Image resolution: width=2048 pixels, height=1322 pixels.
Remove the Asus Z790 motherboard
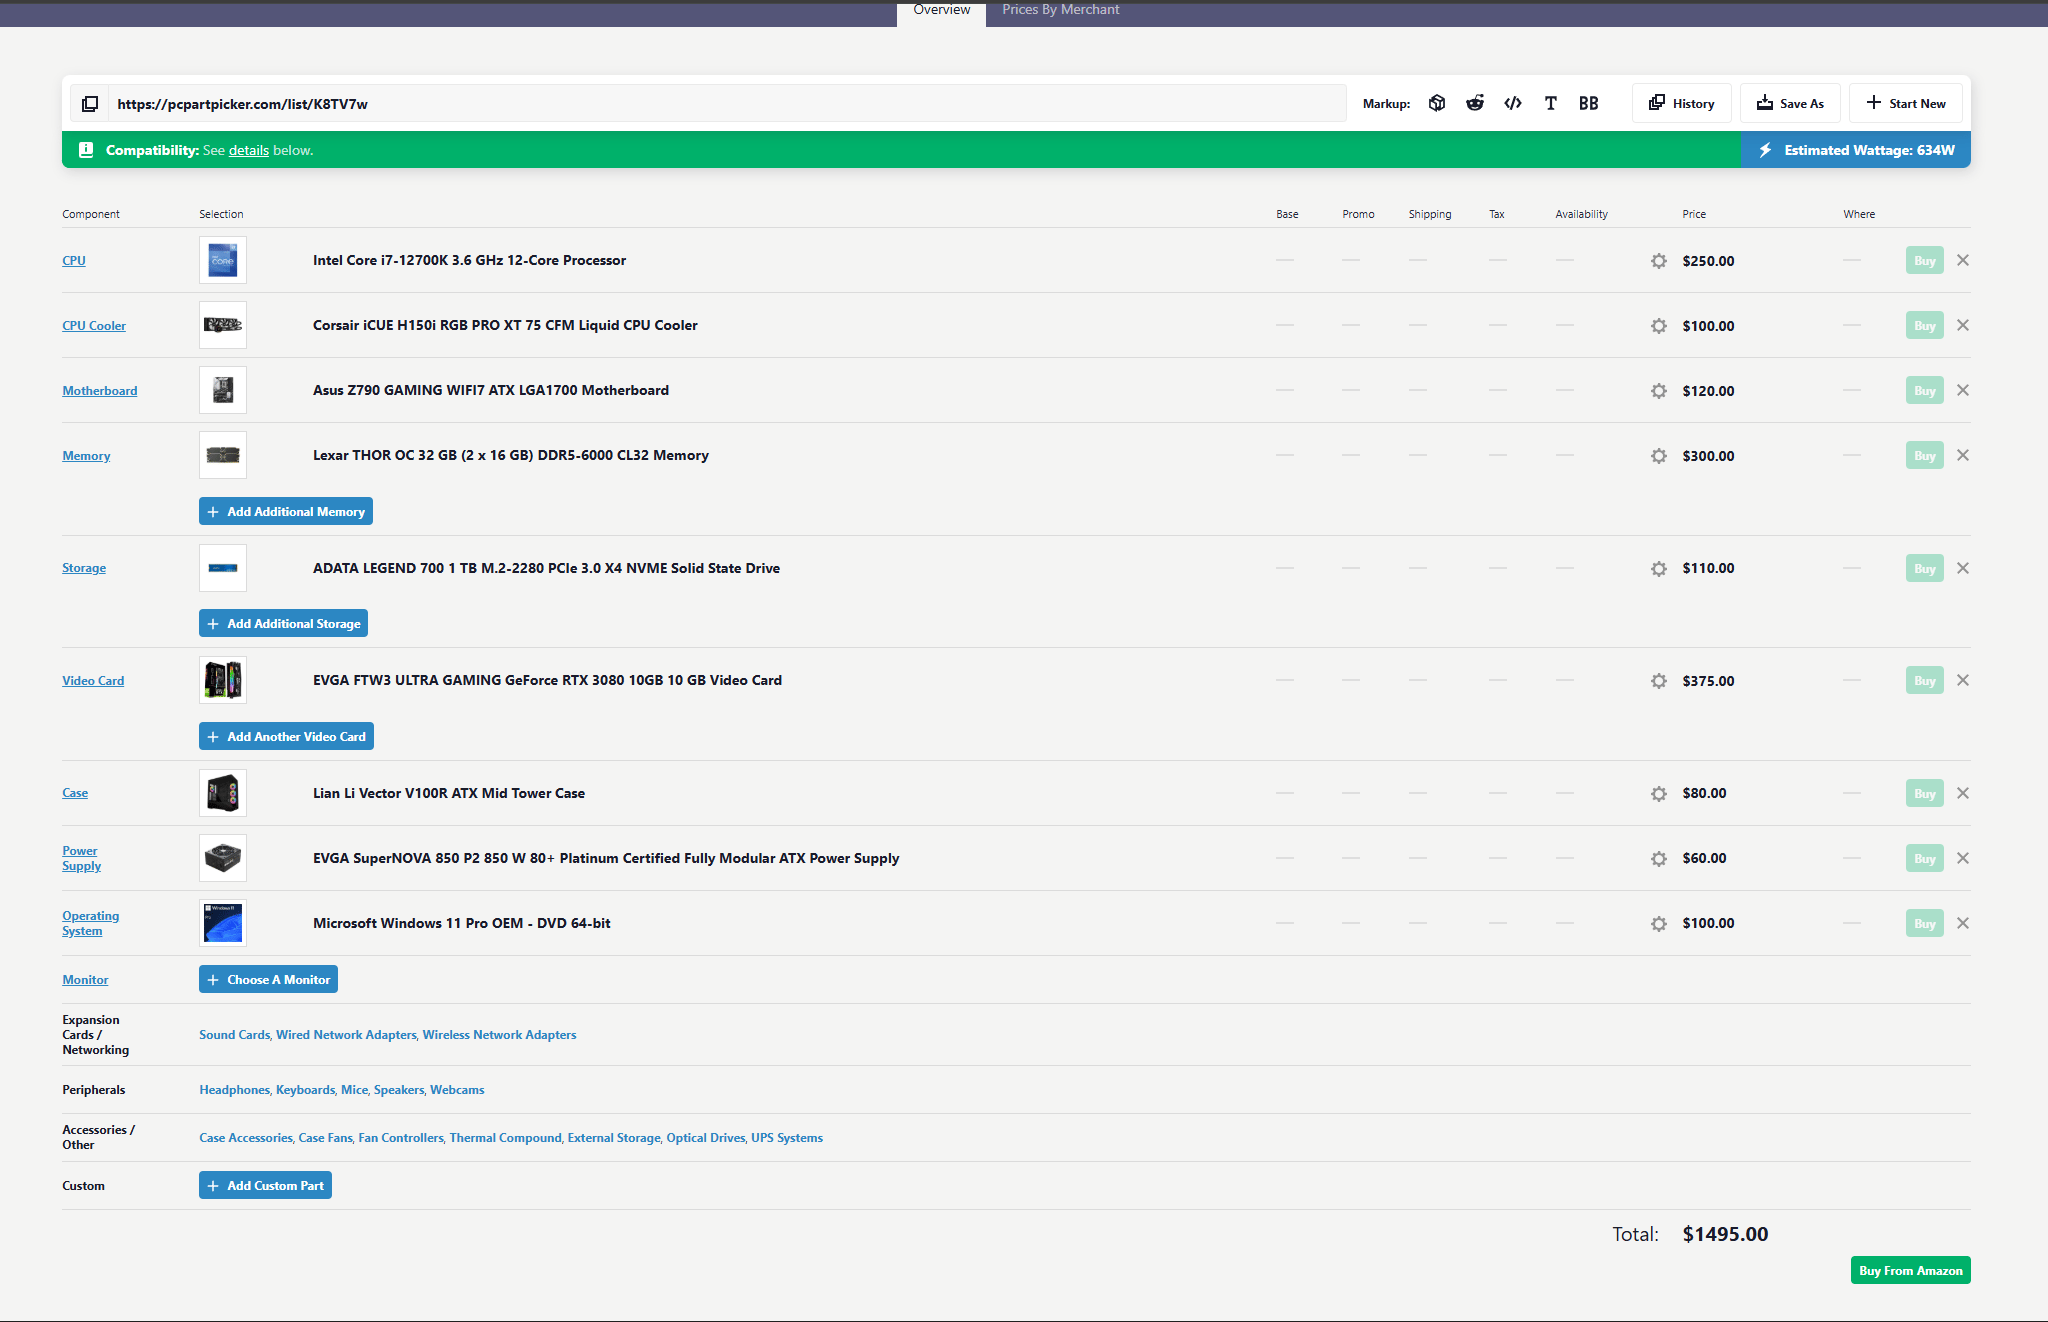point(1963,390)
